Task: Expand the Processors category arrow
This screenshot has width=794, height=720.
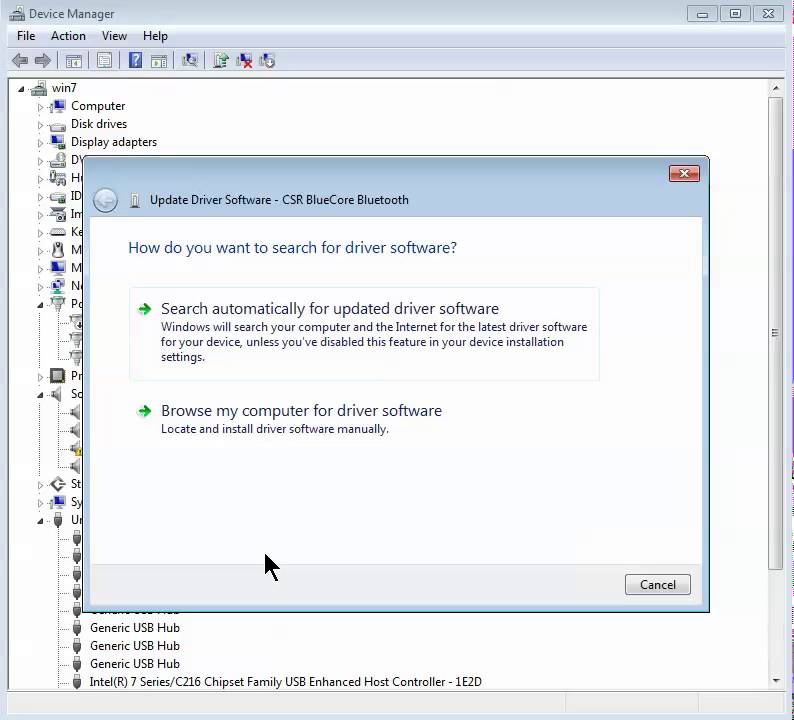Action: 41,377
